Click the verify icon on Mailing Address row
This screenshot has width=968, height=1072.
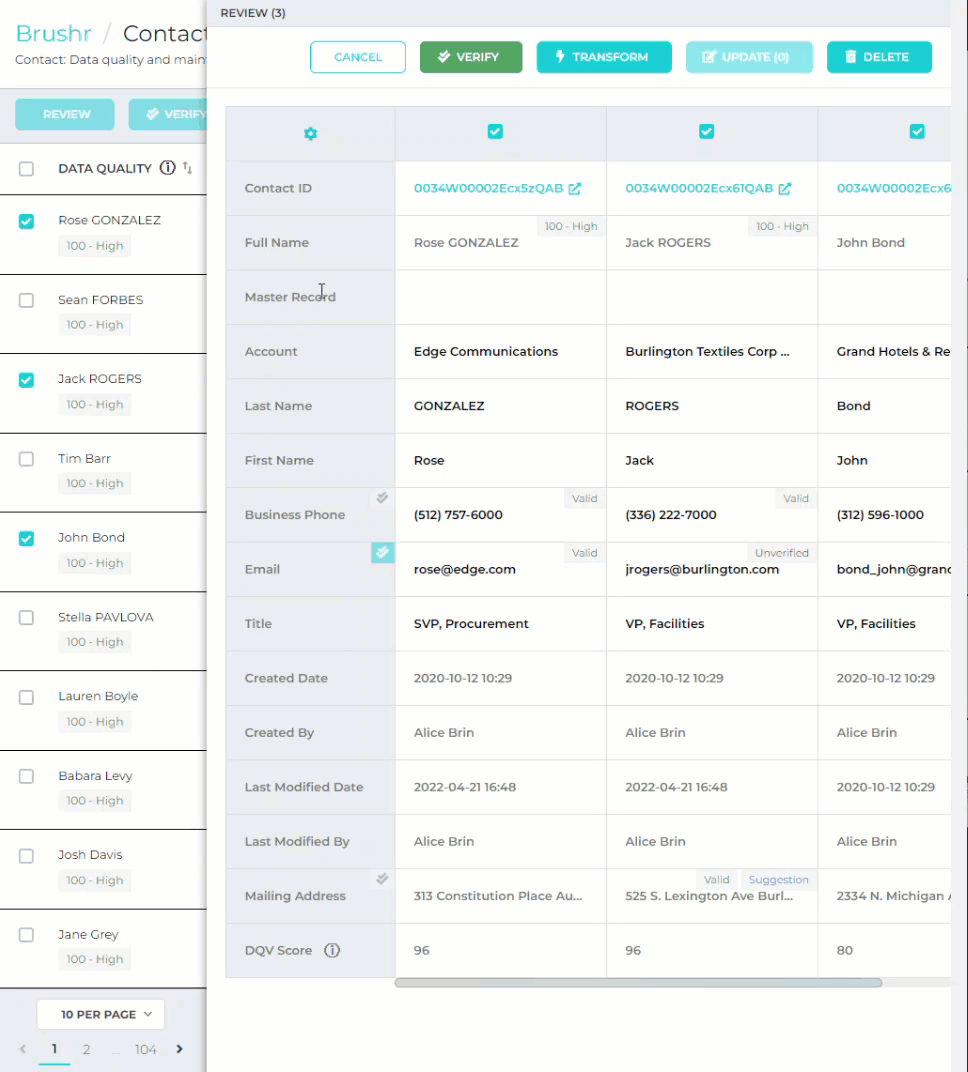(382, 879)
